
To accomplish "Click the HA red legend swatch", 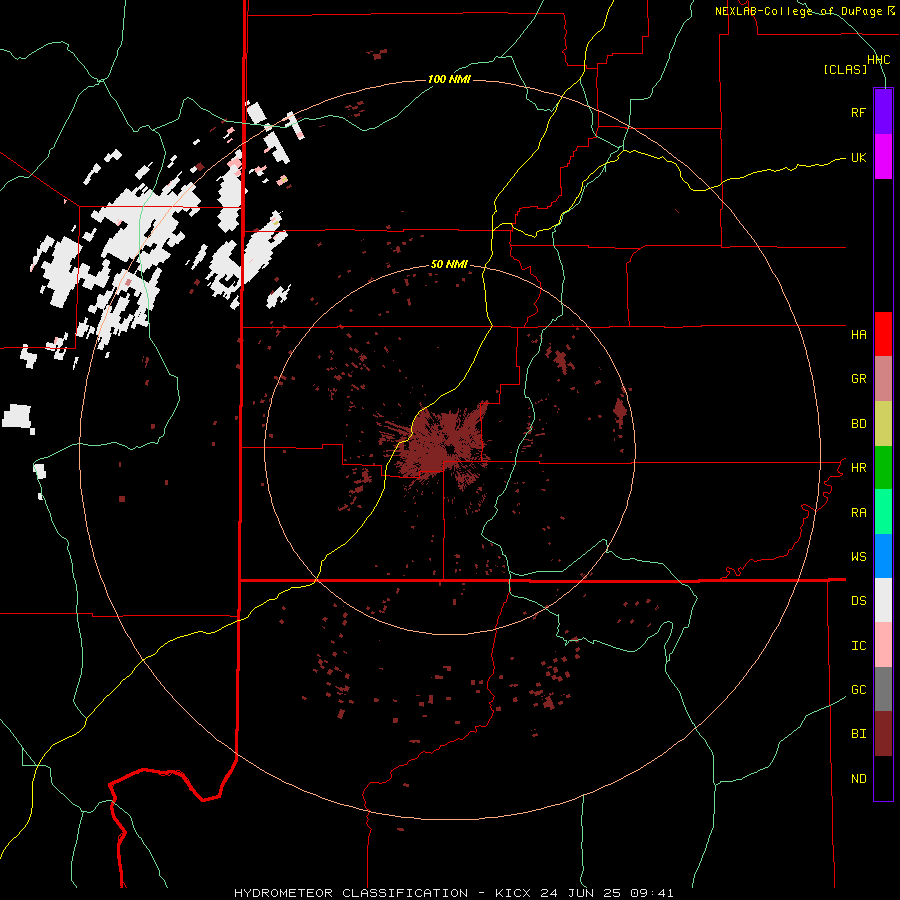I will (x=883, y=334).
